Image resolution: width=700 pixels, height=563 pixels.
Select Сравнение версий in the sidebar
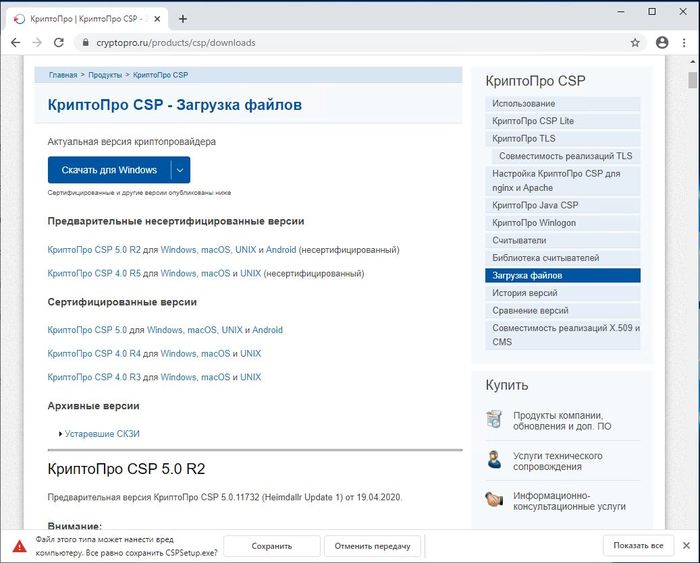coord(562,310)
